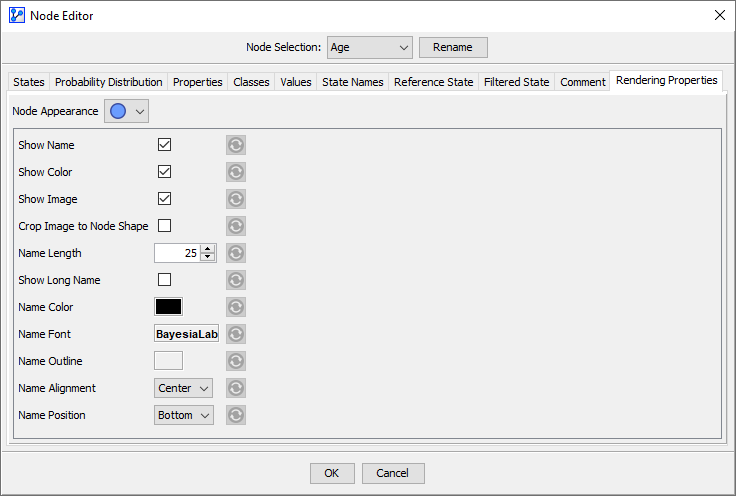This screenshot has height=496, width=736.
Task: Click the Rename button
Action: 453,47
